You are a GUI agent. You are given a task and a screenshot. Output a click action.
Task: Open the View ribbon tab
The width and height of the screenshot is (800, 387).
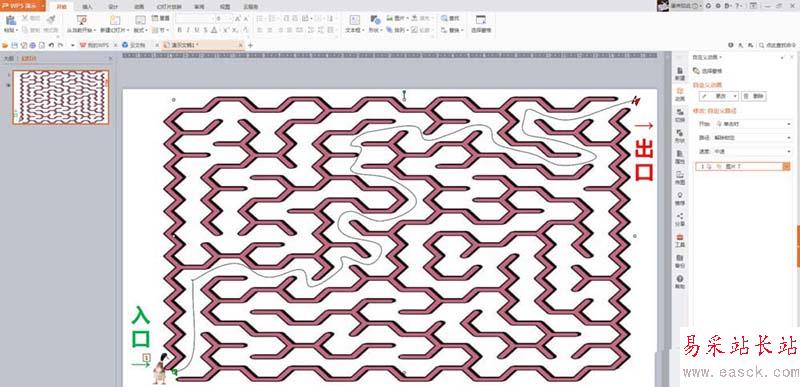pos(224,7)
